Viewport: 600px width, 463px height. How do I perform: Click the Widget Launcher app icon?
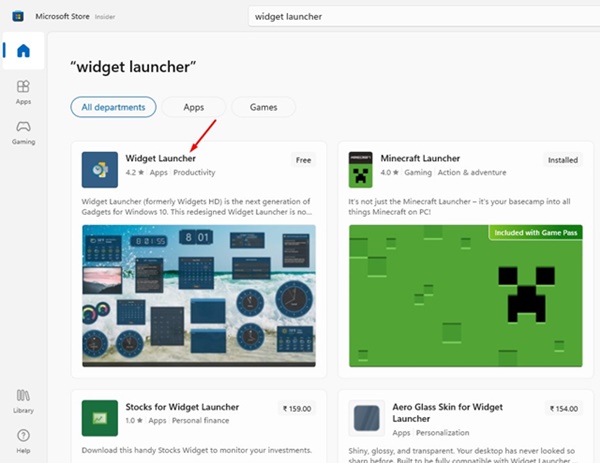99,170
